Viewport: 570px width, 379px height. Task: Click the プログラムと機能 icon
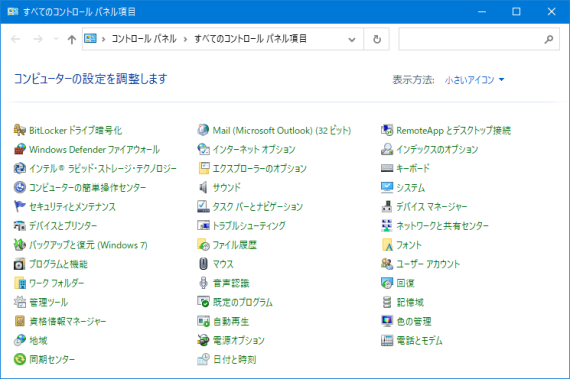[x=20, y=264]
